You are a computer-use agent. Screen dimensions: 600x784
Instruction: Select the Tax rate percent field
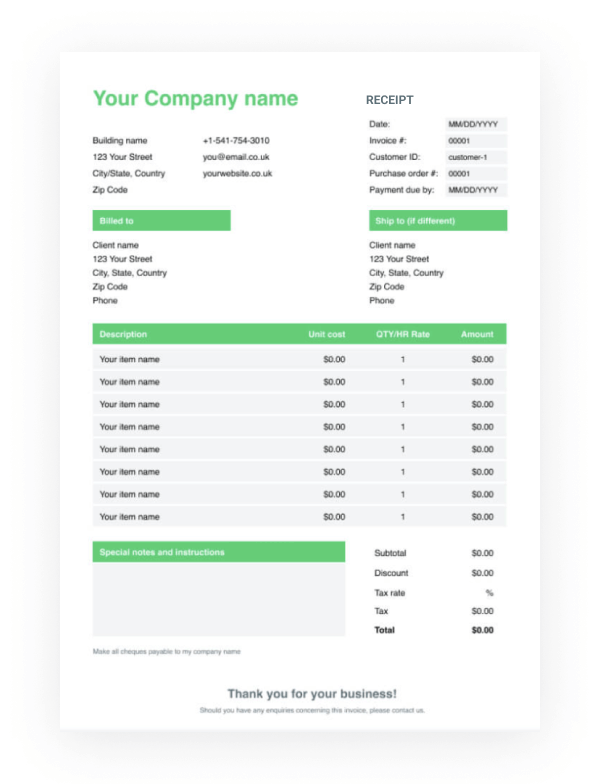point(488,593)
